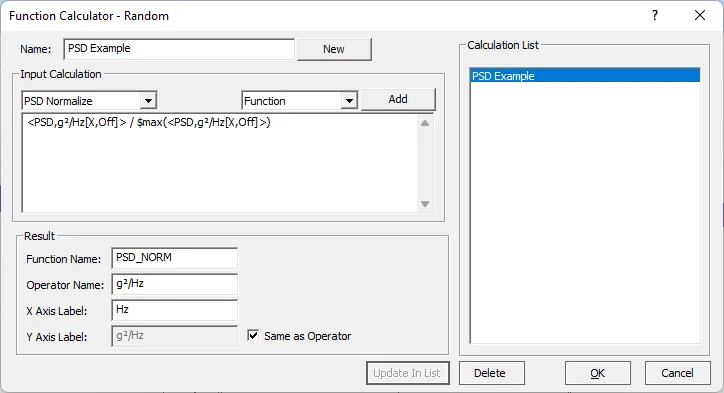The image size is (724, 393).
Task: Select PSD Example in Calculation List
Action: [585, 76]
